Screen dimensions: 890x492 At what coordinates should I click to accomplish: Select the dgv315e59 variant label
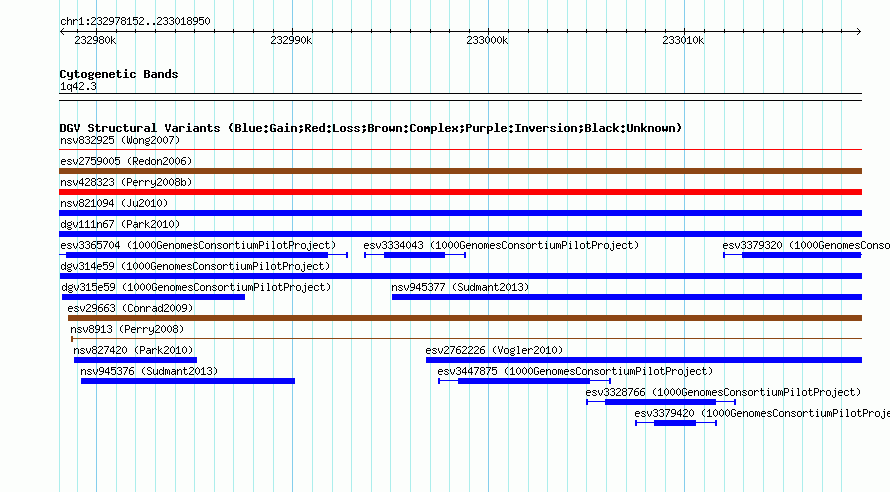(196, 287)
